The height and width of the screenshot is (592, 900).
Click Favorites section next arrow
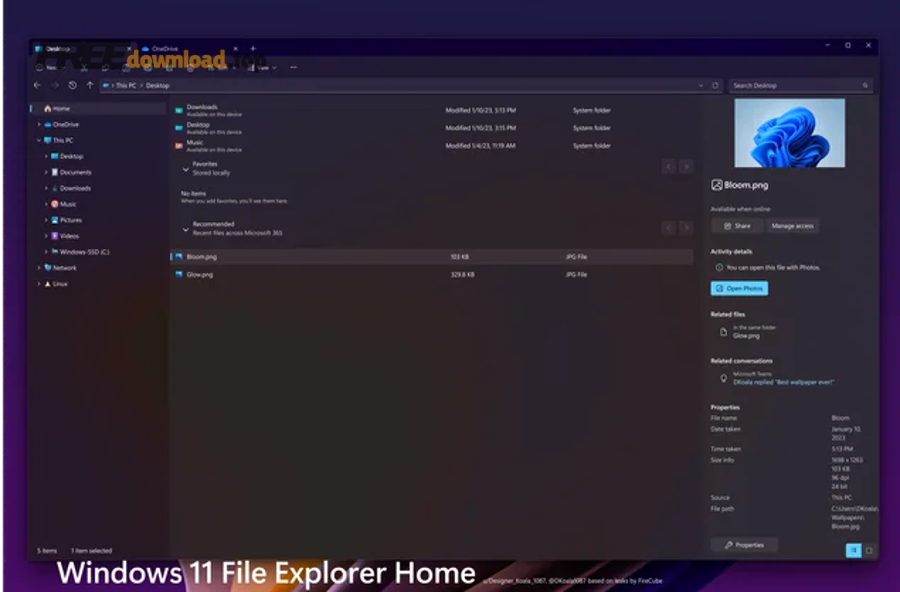(686, 167)
